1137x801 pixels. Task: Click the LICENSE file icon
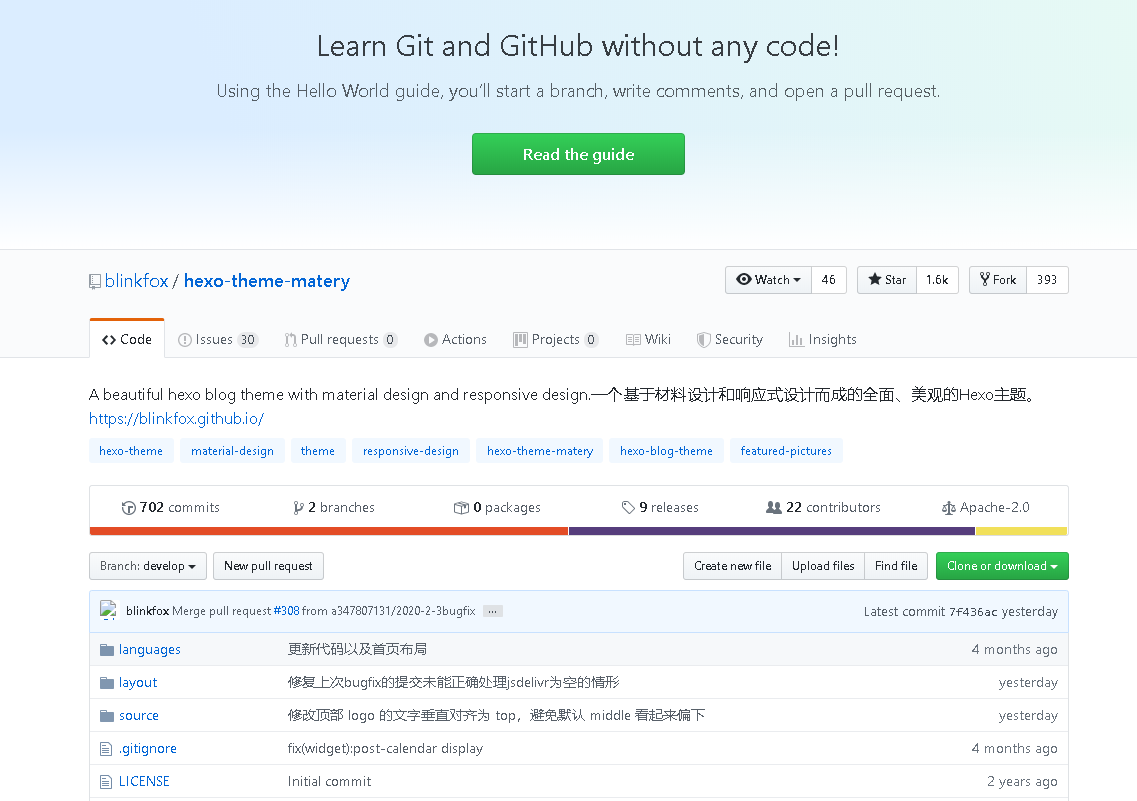106,782
